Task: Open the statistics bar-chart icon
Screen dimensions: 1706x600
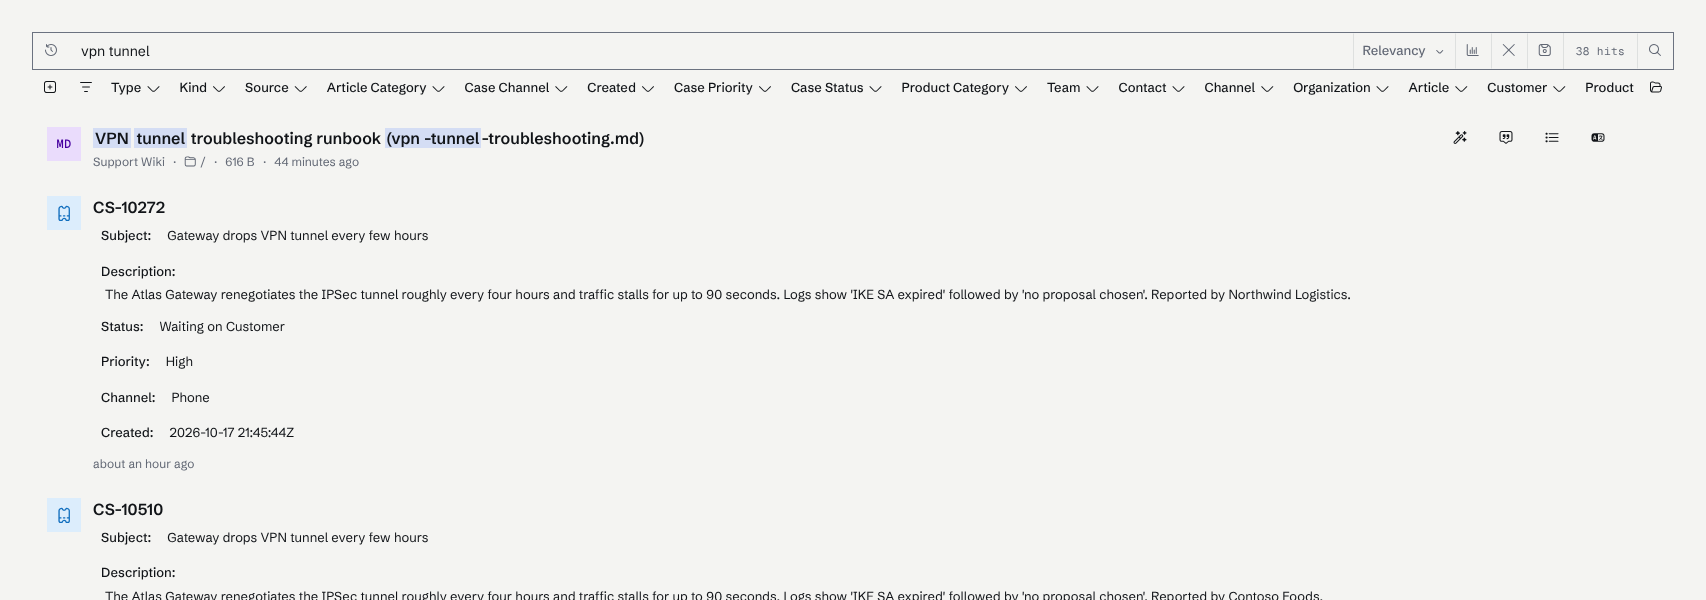Action: pos(1473,50)
